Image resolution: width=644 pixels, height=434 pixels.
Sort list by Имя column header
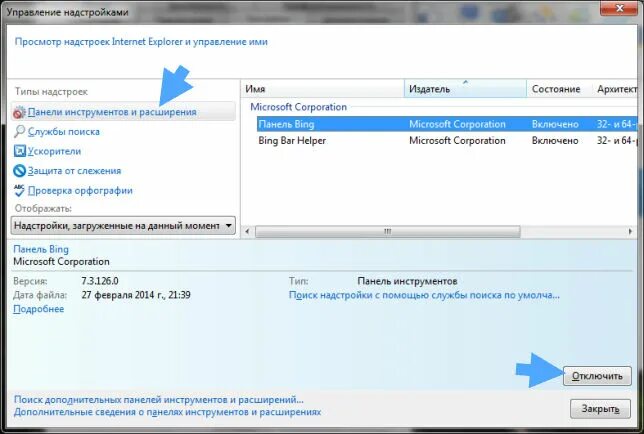pyautogui.click(x=322, y=89)
